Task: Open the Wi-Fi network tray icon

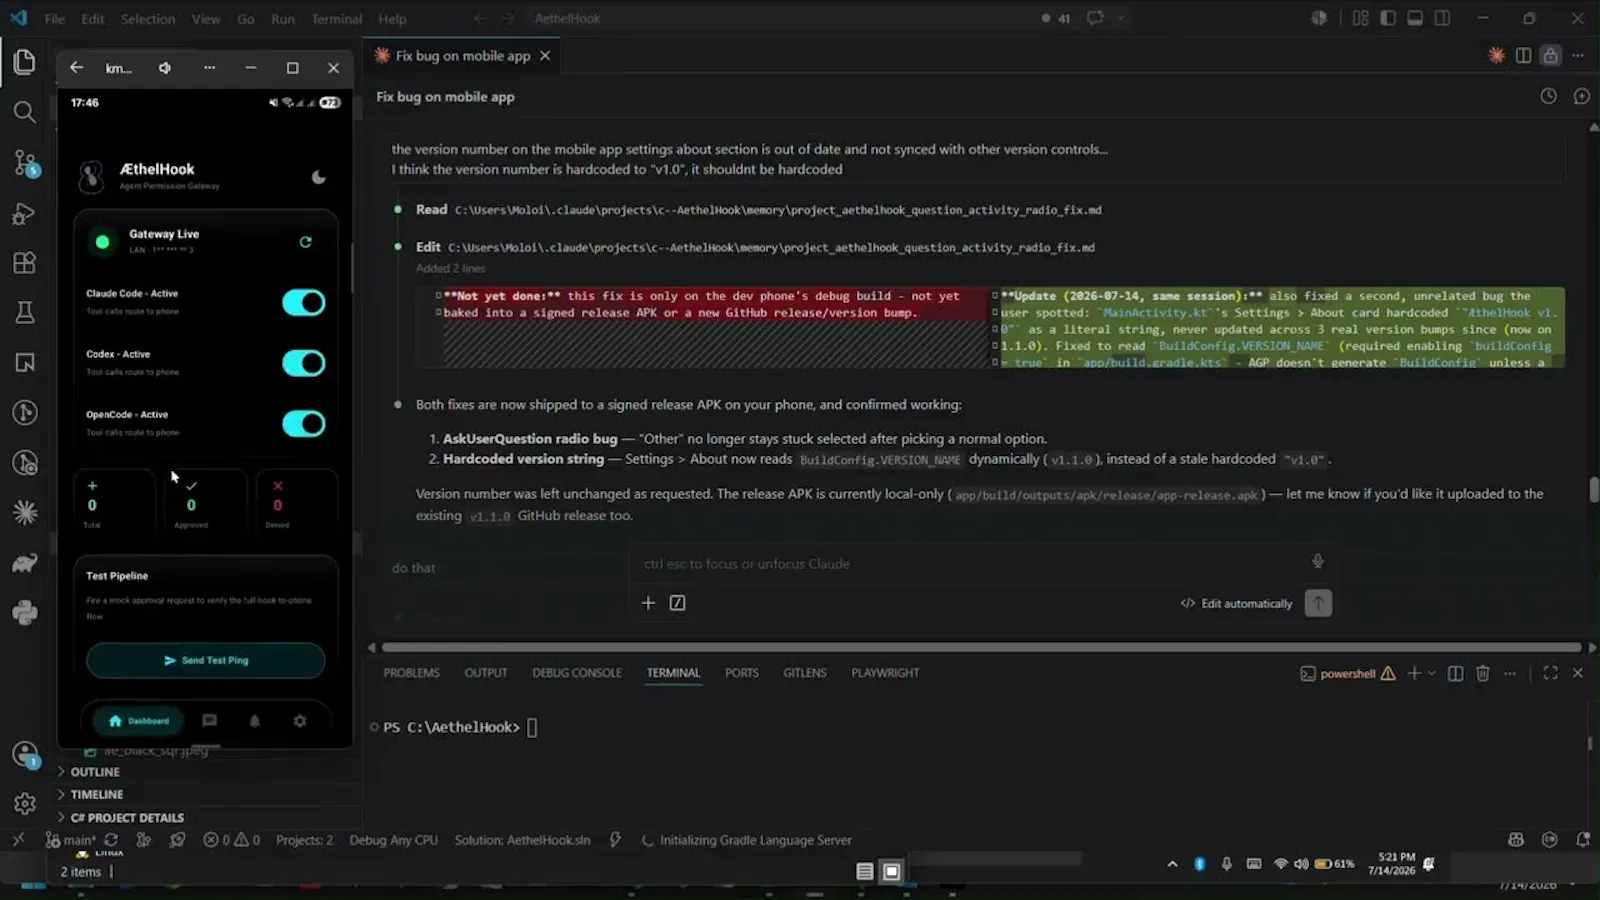Action: point(1280,864)
